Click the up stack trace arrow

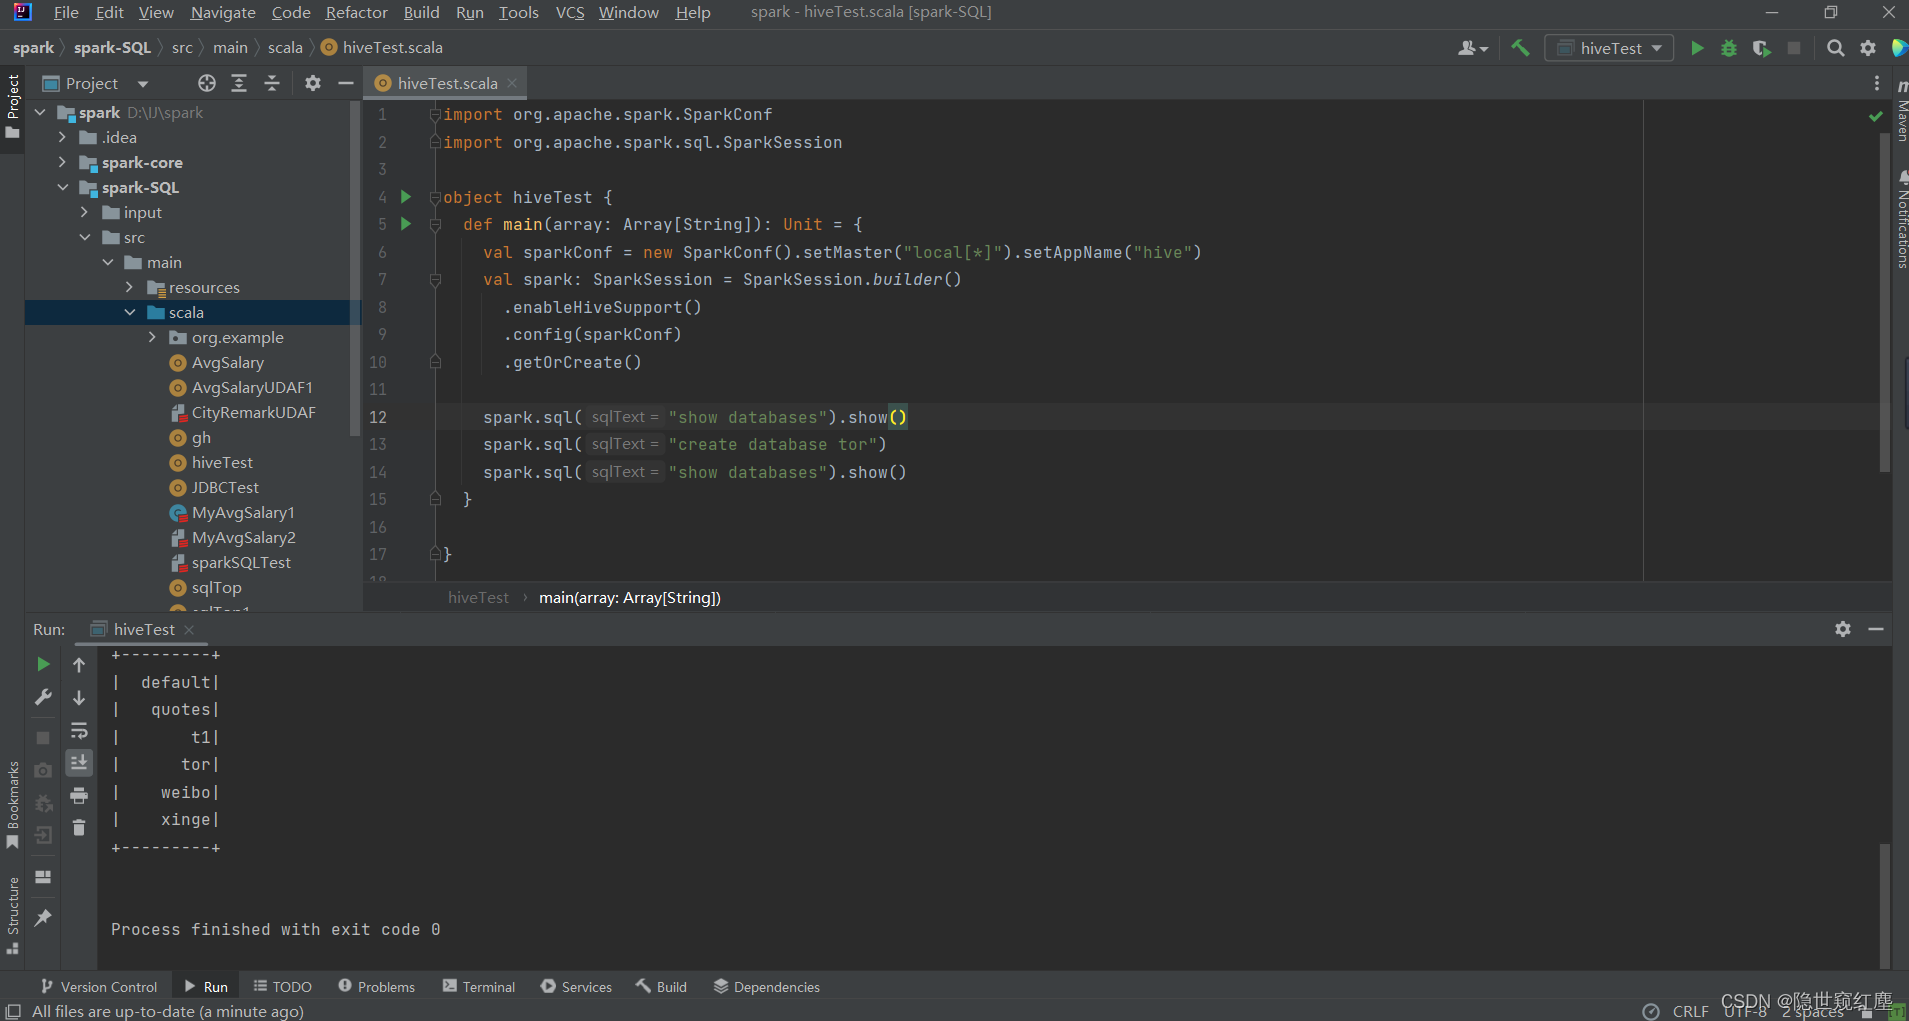(x=79, y=664)
